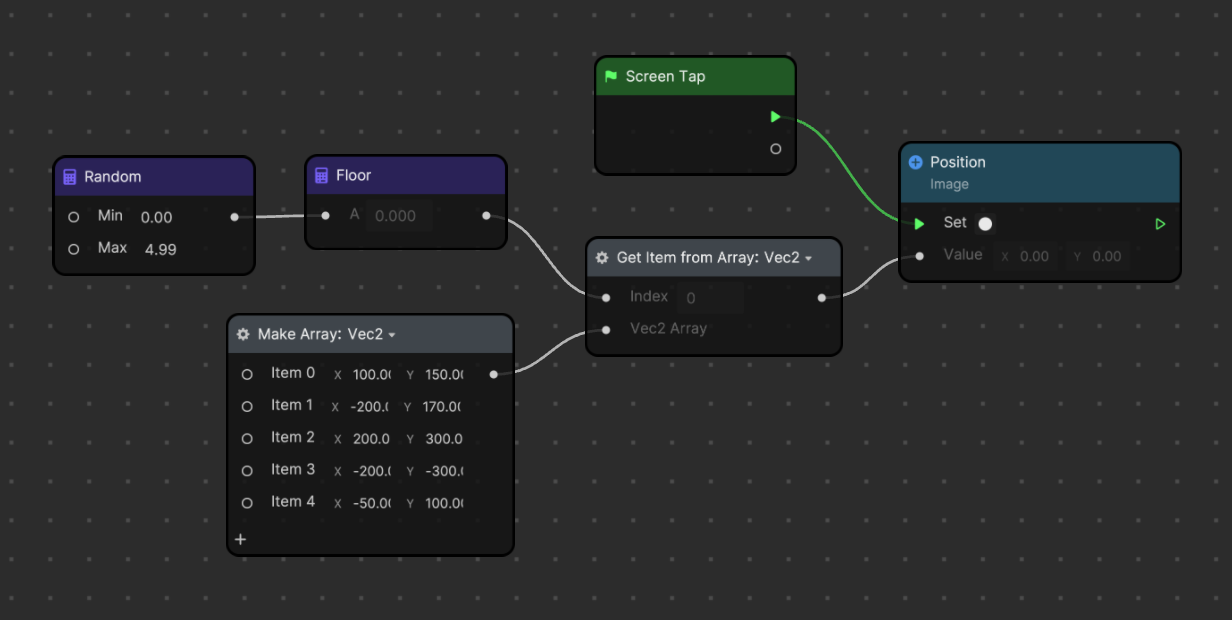Viewport: 1232px width, 620px height.
Task: Click the Item 2 input port
Action: 247,438
